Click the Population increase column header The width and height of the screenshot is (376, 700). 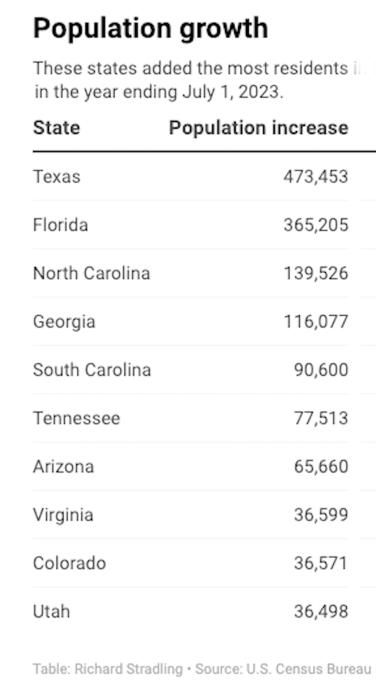(259, 128)
